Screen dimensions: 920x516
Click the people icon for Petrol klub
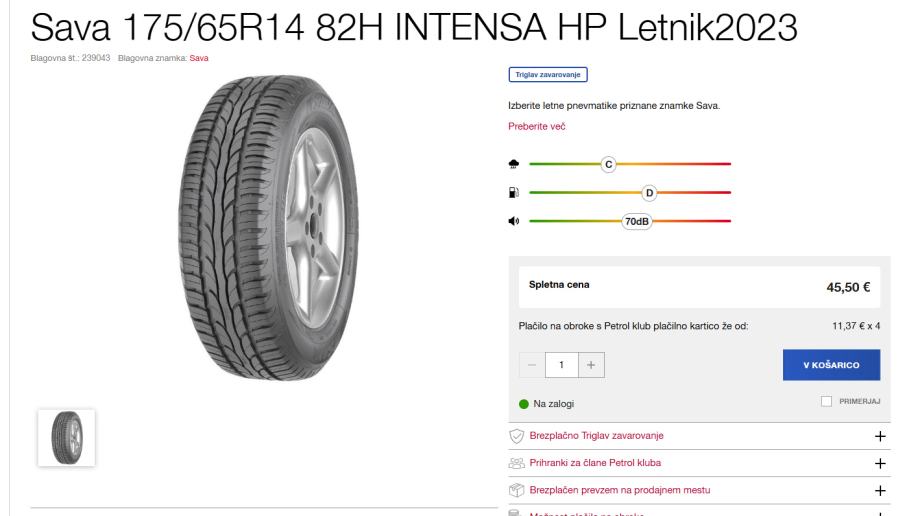(516, 463)
